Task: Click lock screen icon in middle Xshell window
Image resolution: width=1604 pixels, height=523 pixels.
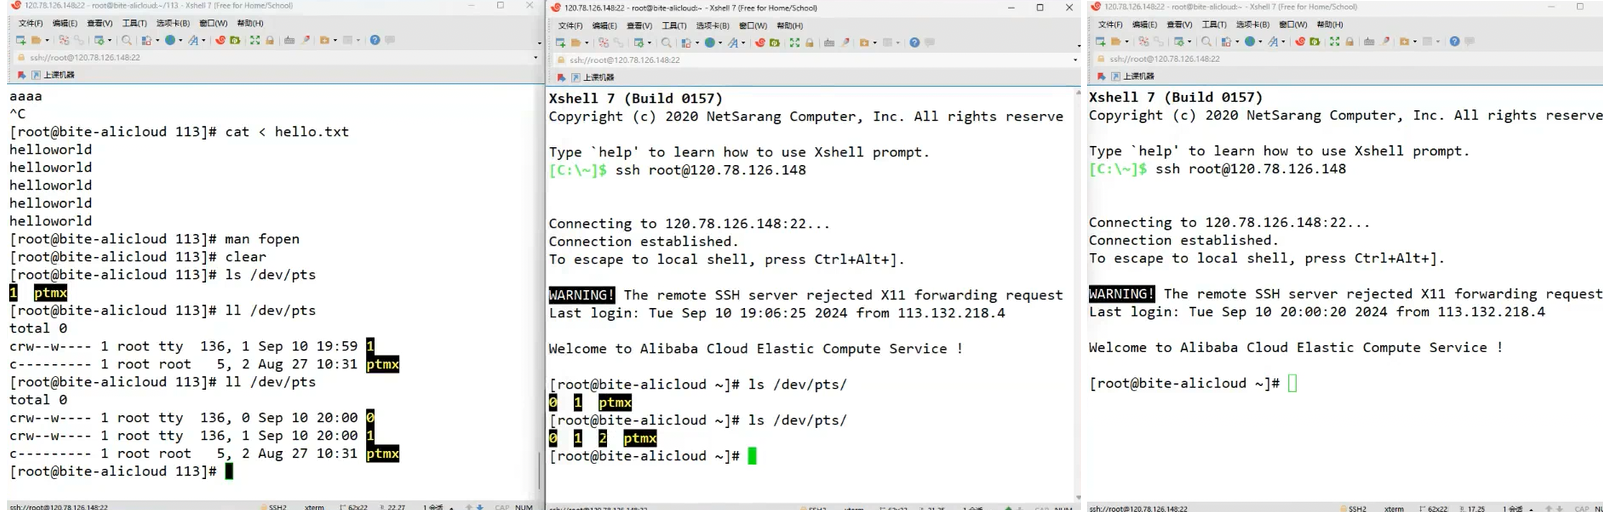Action: point(809,42)
